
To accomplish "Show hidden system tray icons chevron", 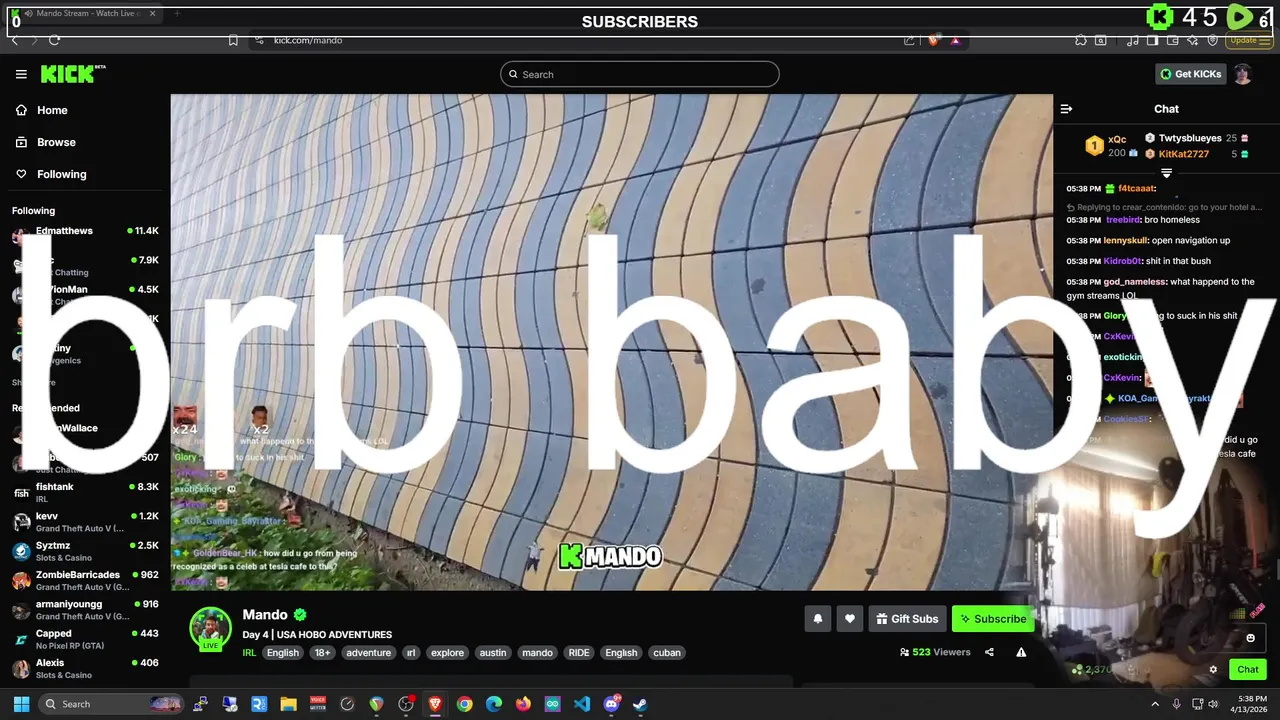I will click(x=1156, y=704).
